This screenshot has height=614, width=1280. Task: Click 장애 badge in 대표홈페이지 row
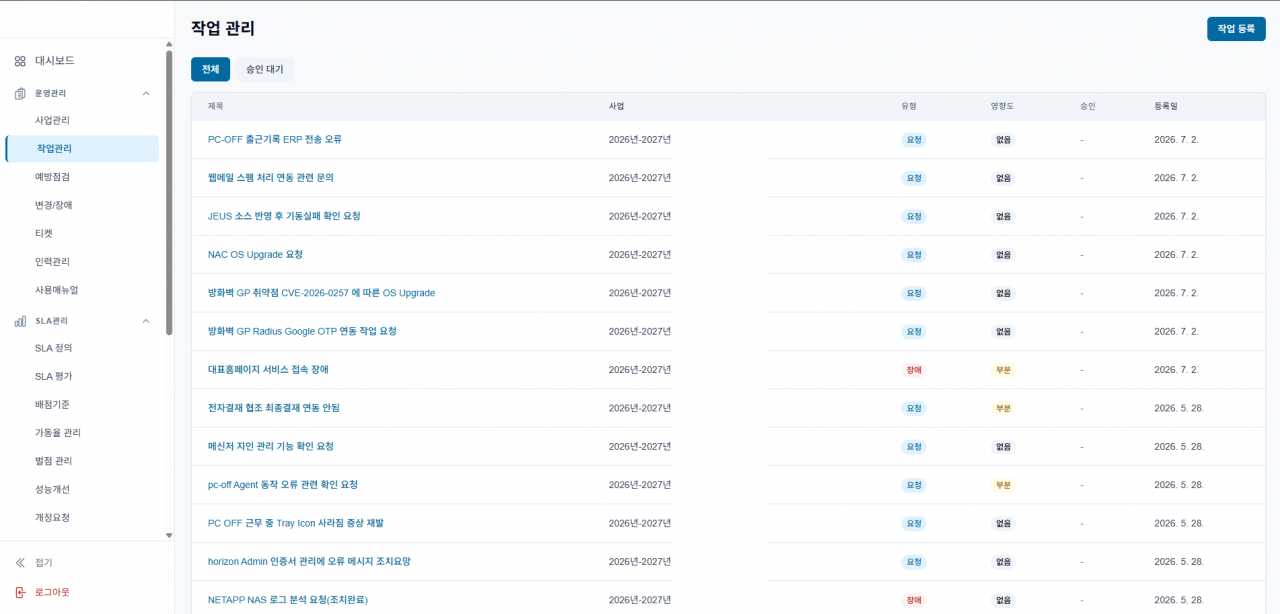[914, 370]
